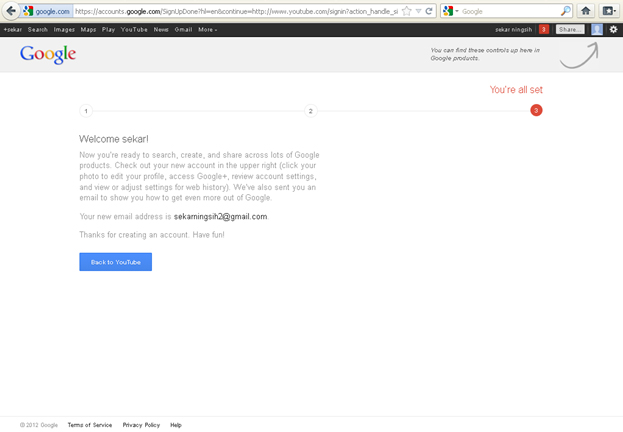Open the search engine selector dropdown
This screenshot has height=432, width=623.
[x=451, y=11]
